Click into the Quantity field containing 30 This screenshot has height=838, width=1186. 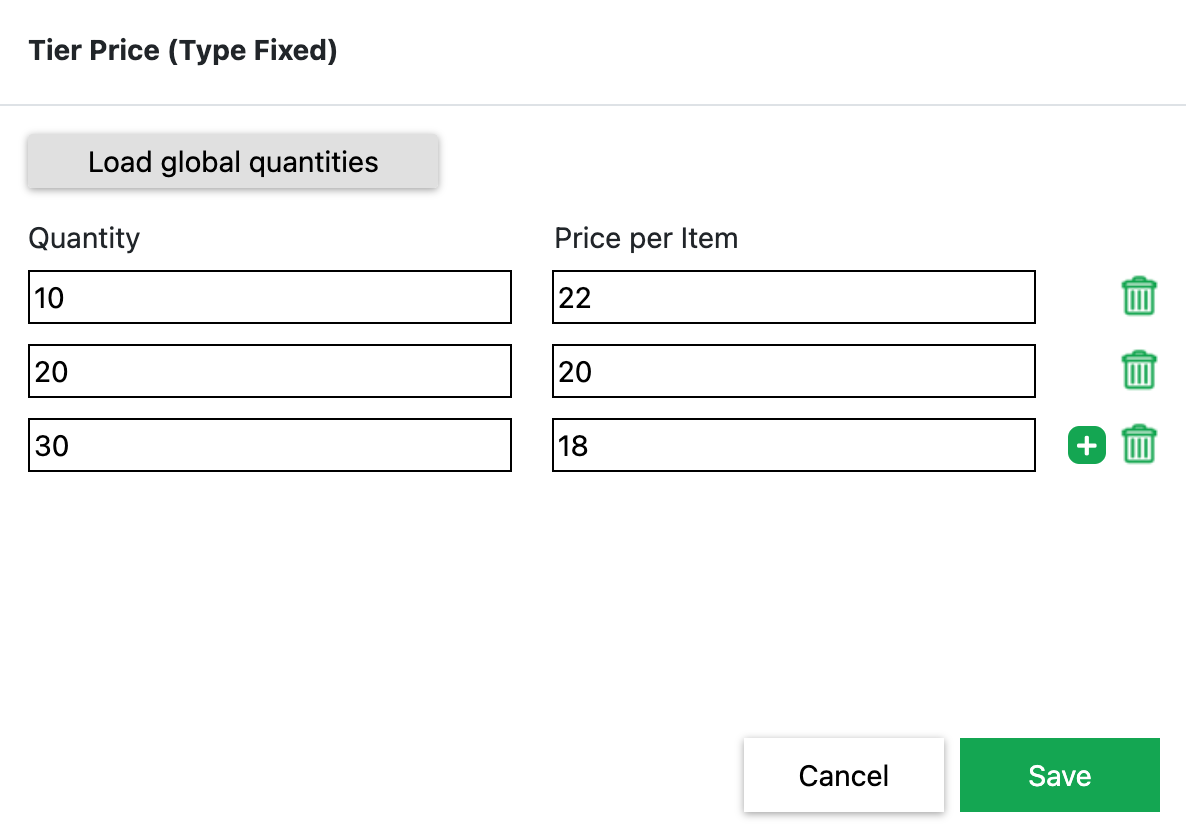pos(270,445)
